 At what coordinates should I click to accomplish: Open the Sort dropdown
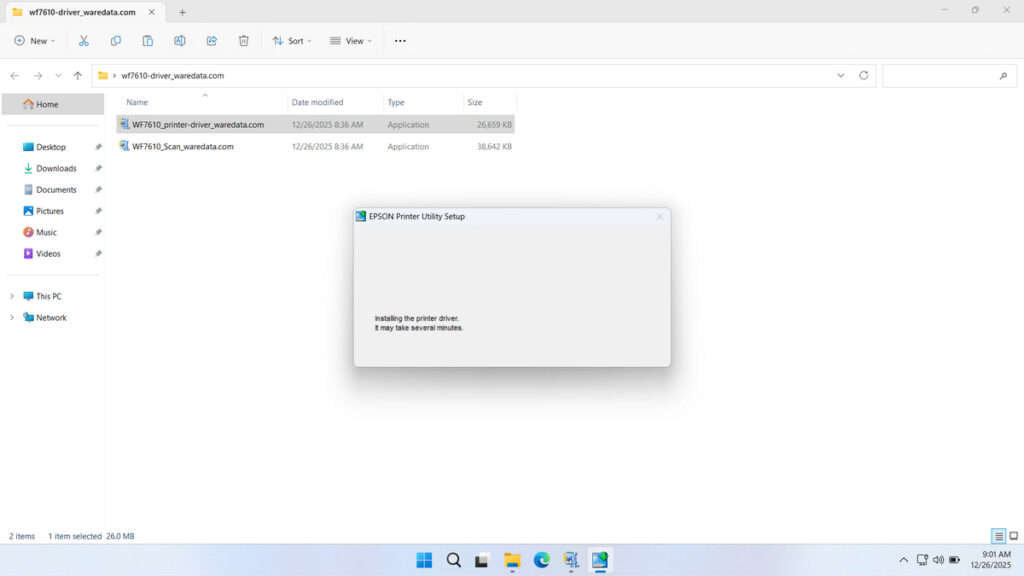[291, 41]
